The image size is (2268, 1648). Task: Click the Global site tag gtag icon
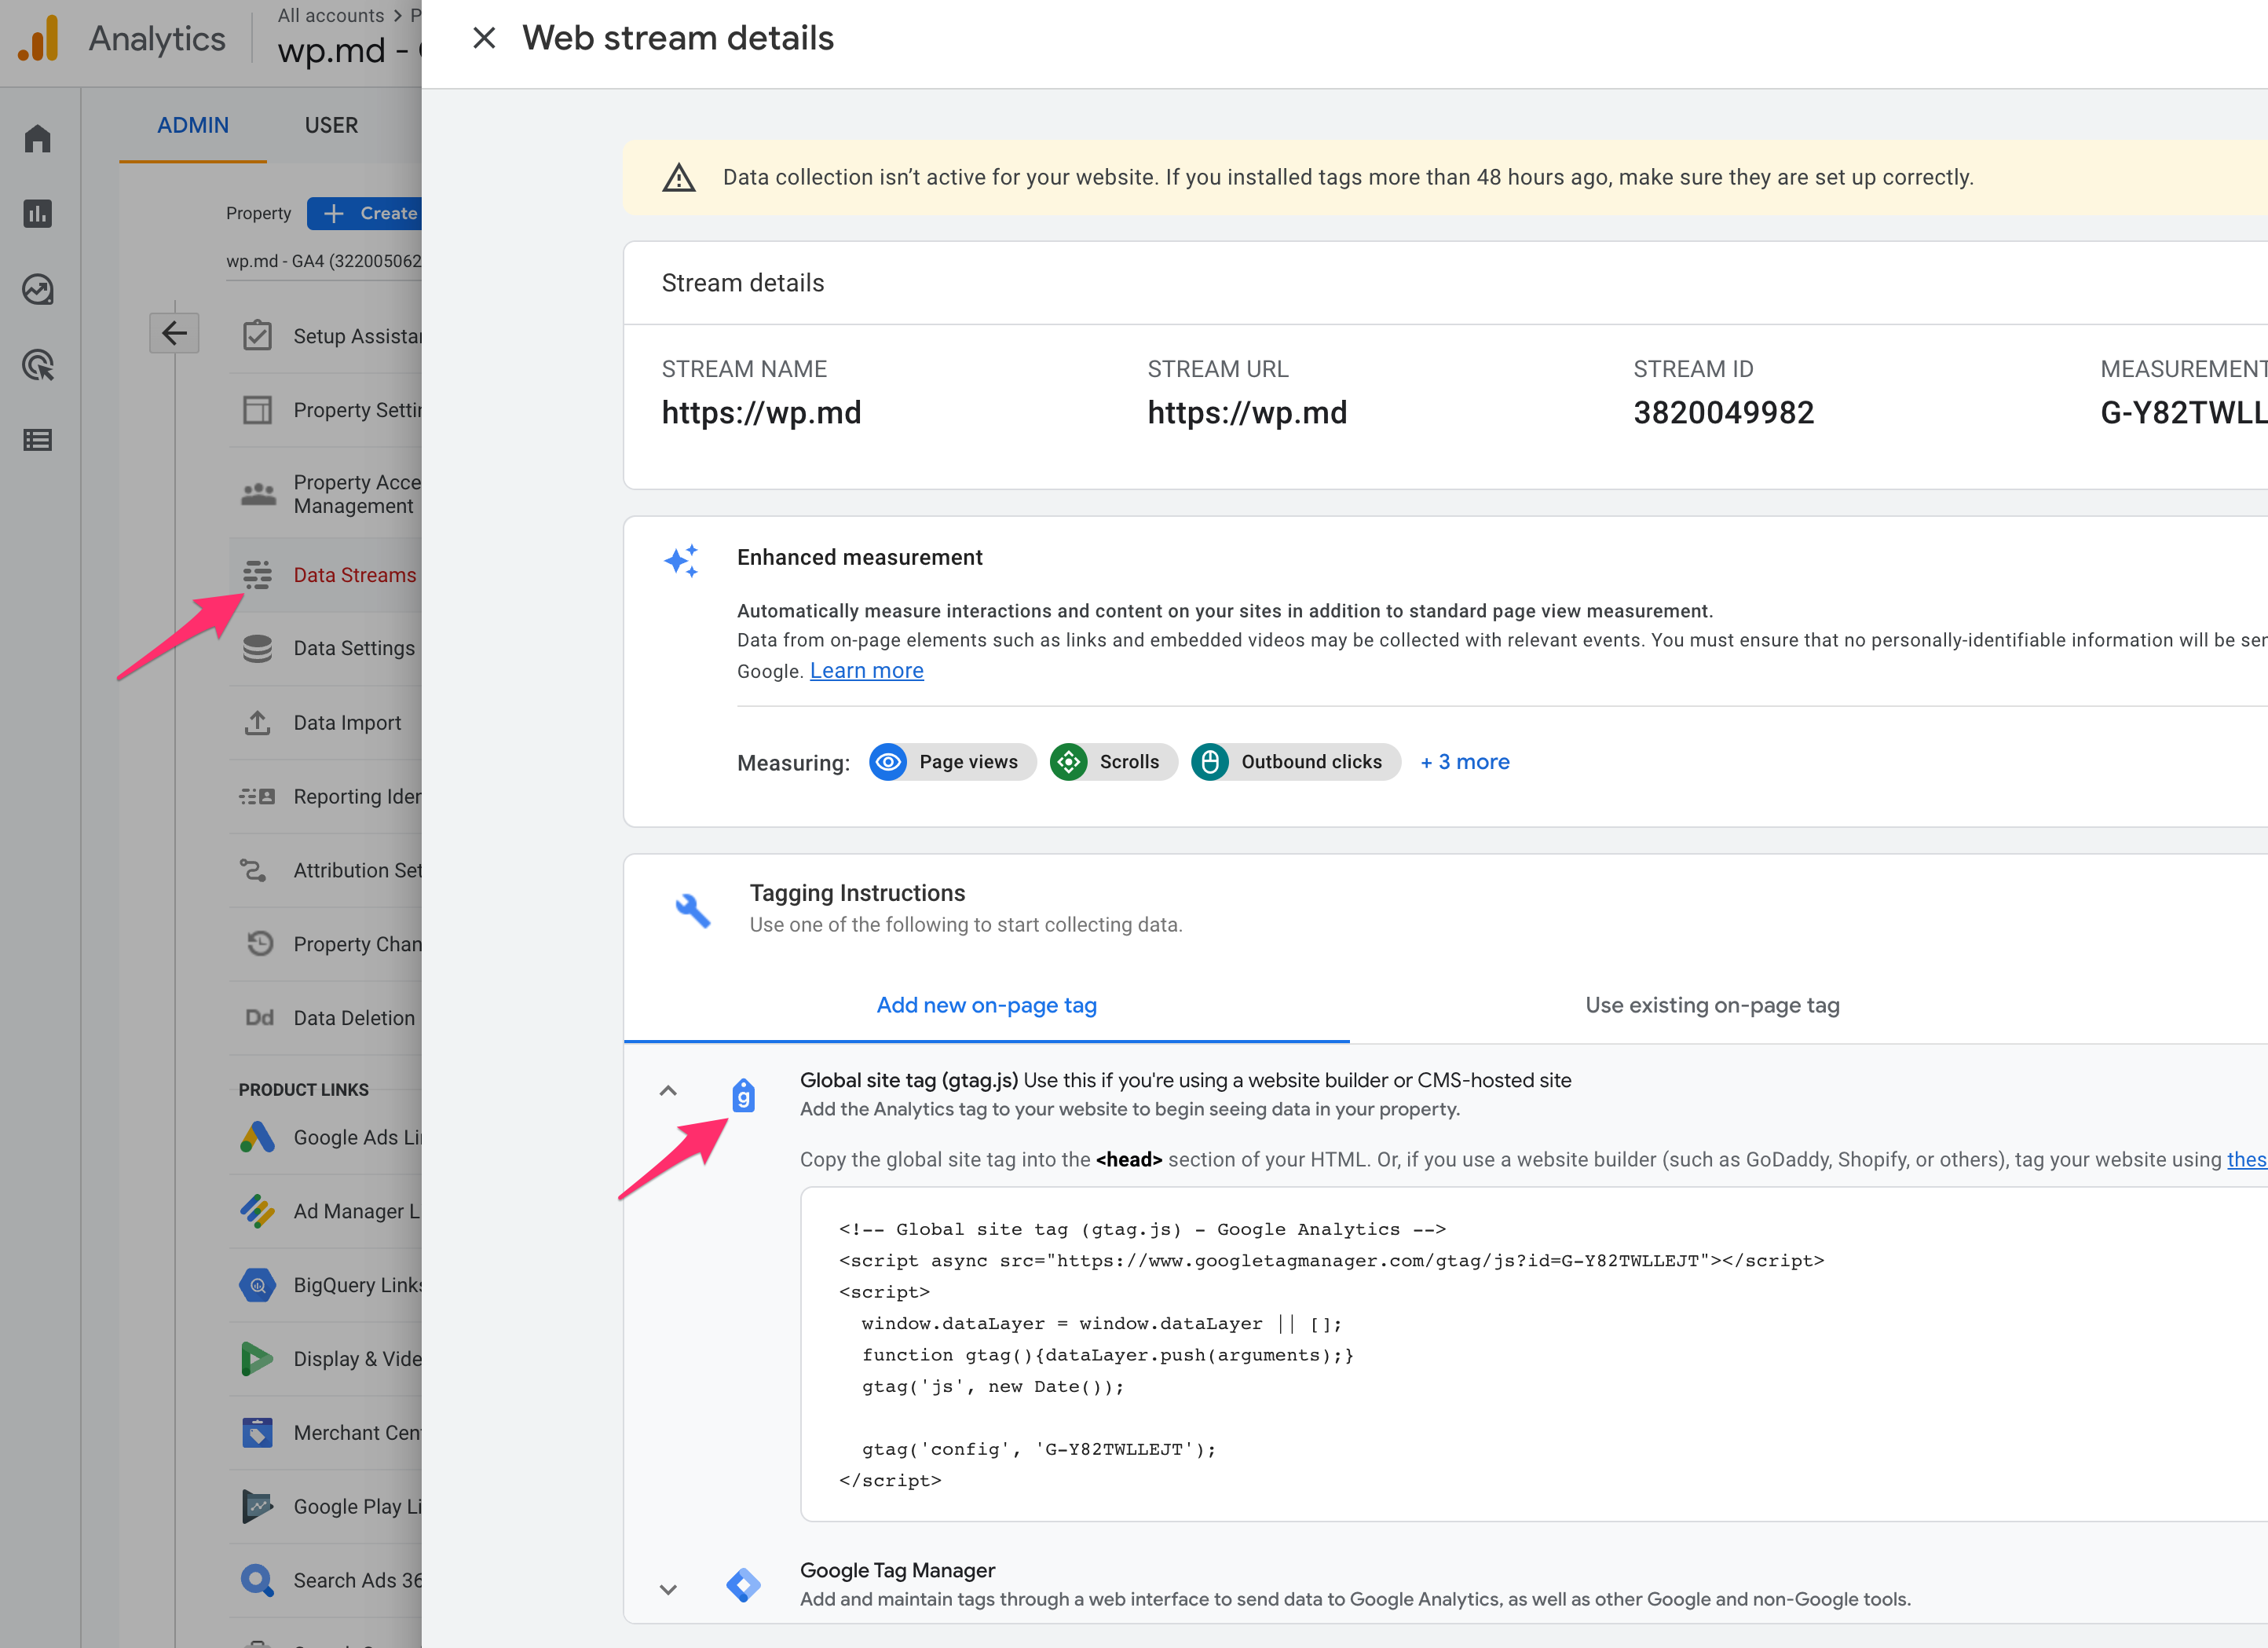[x=743, y=1096]
